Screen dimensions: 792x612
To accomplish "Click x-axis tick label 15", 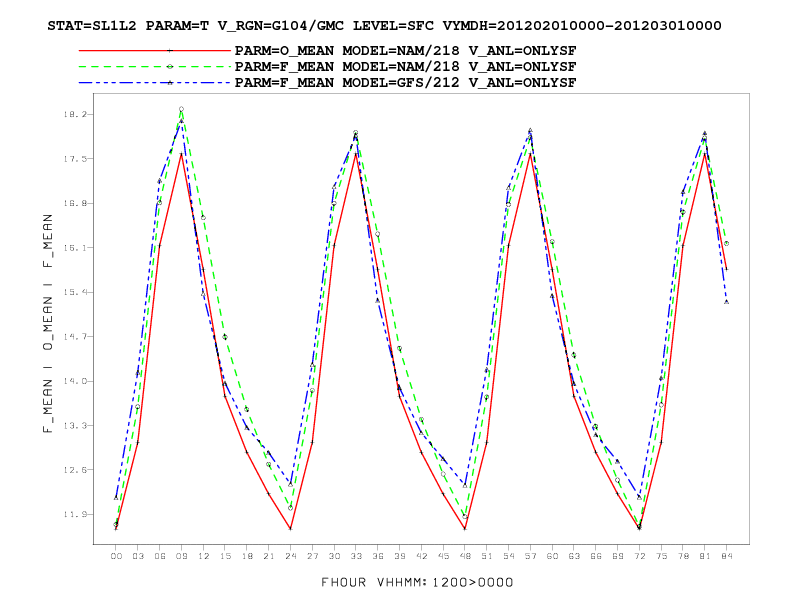I will (225, 556).
